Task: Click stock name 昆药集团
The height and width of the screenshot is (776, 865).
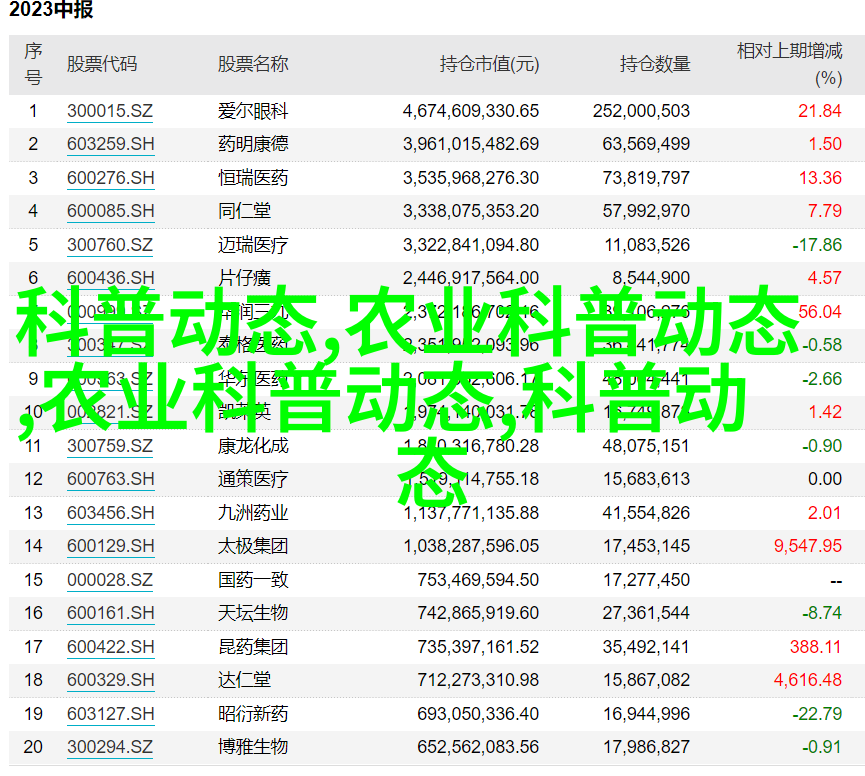Action: [253, 647]
